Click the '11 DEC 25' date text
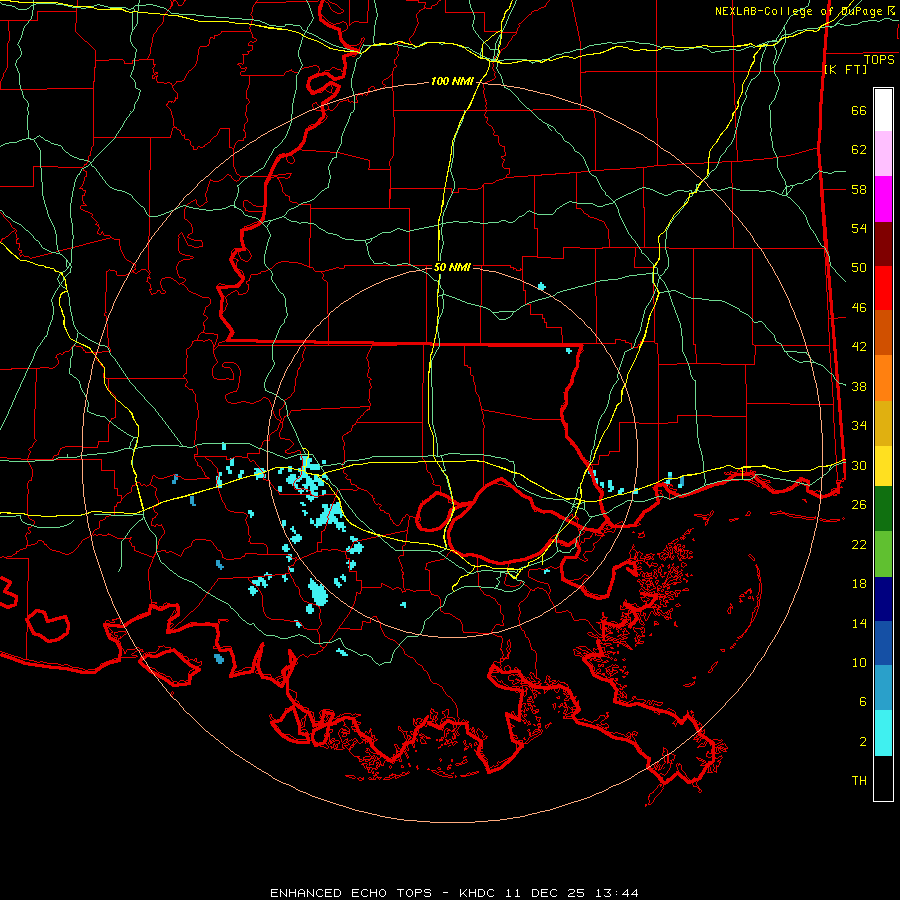This screenshot has width=900, height=900. pos(545,893)
